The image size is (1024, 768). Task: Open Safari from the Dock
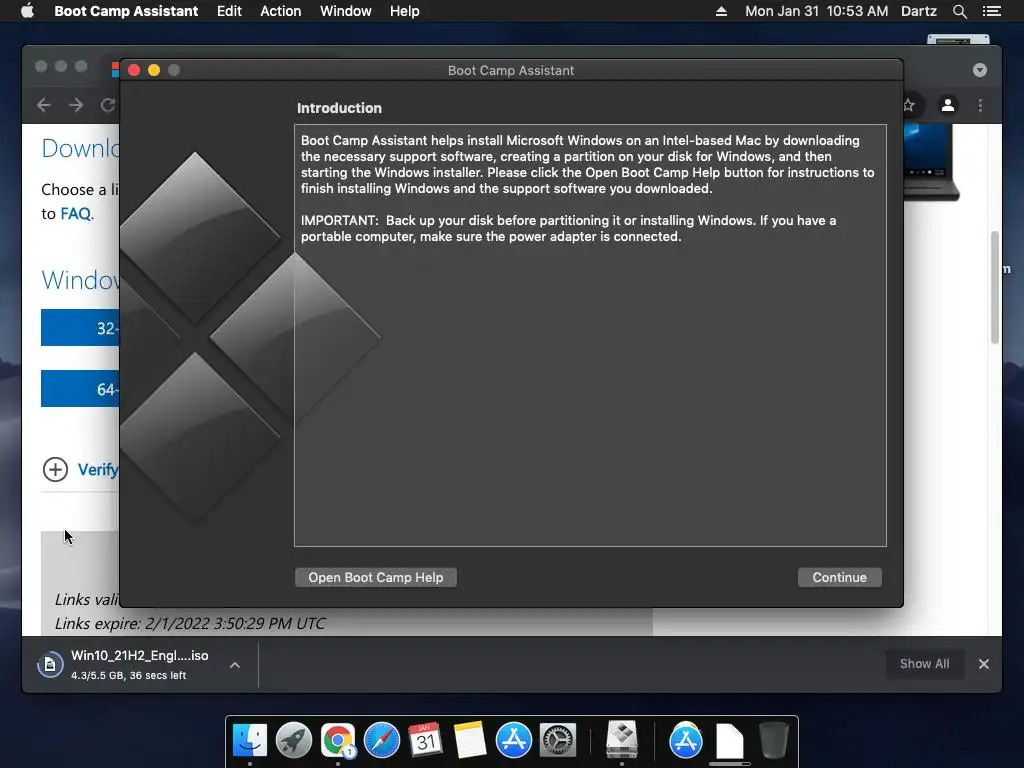[381, 740]
